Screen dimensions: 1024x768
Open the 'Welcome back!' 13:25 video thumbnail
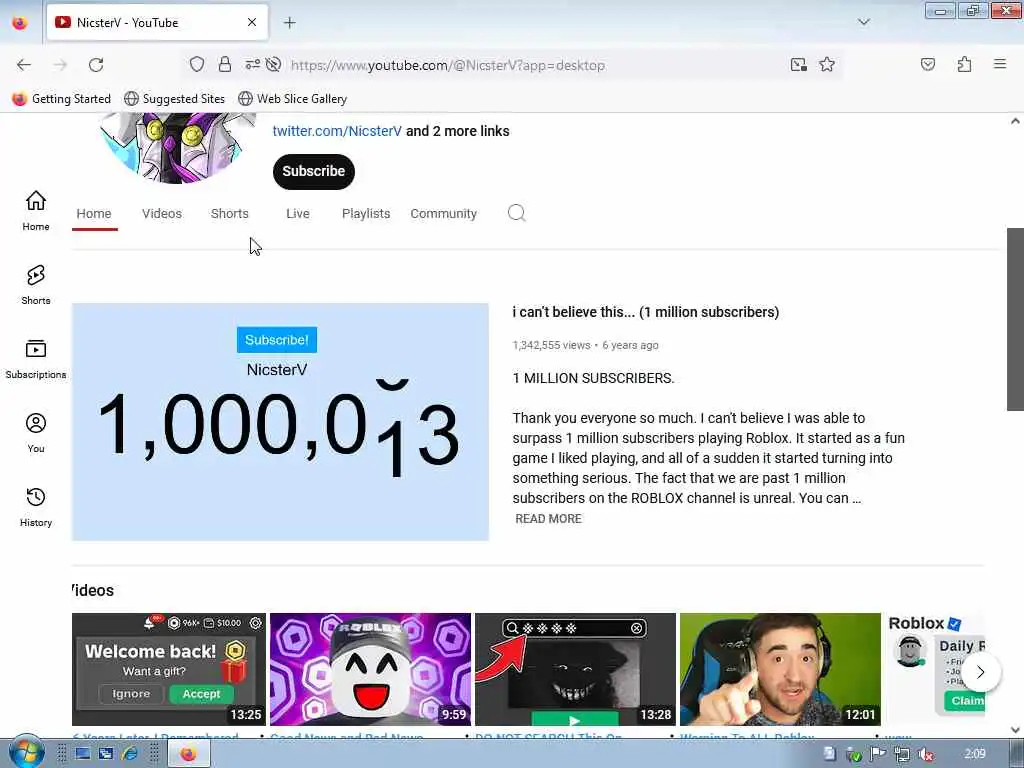pos(169,669)
